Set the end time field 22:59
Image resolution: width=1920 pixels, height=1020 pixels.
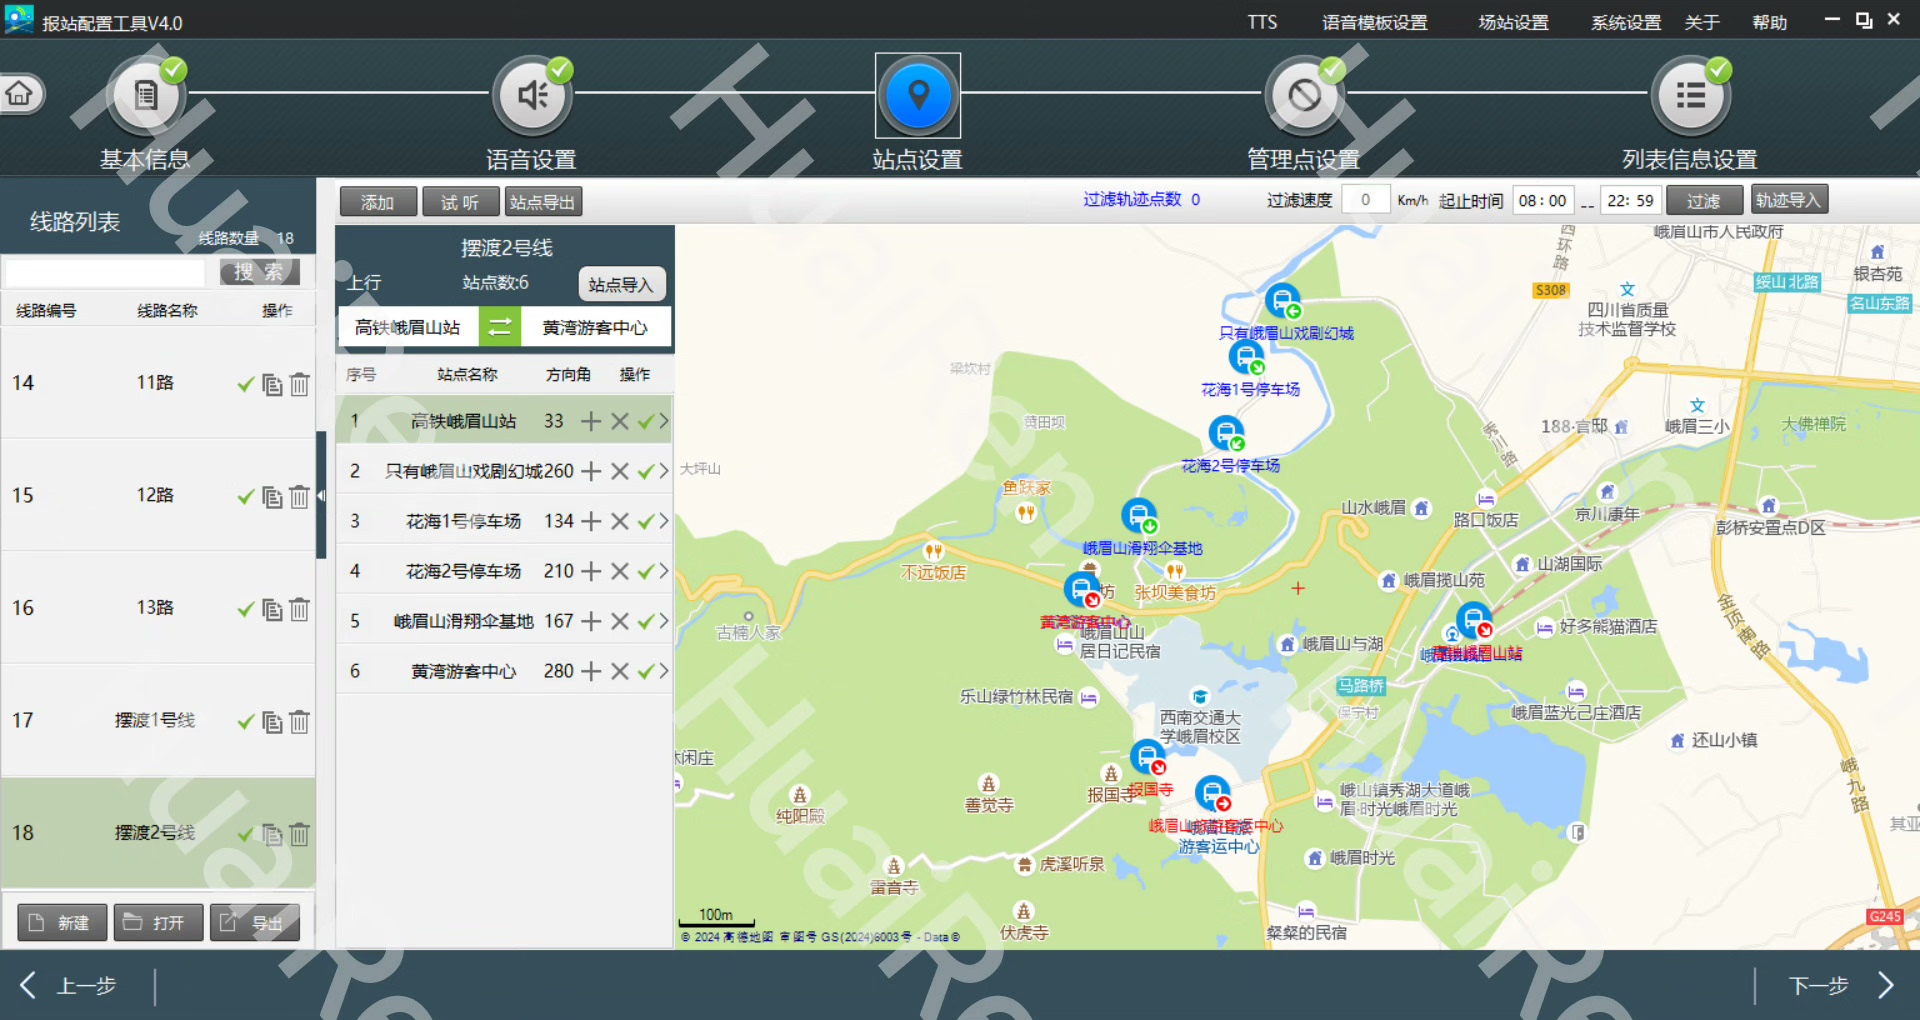pyautogui.click(x=1630, y=201)
